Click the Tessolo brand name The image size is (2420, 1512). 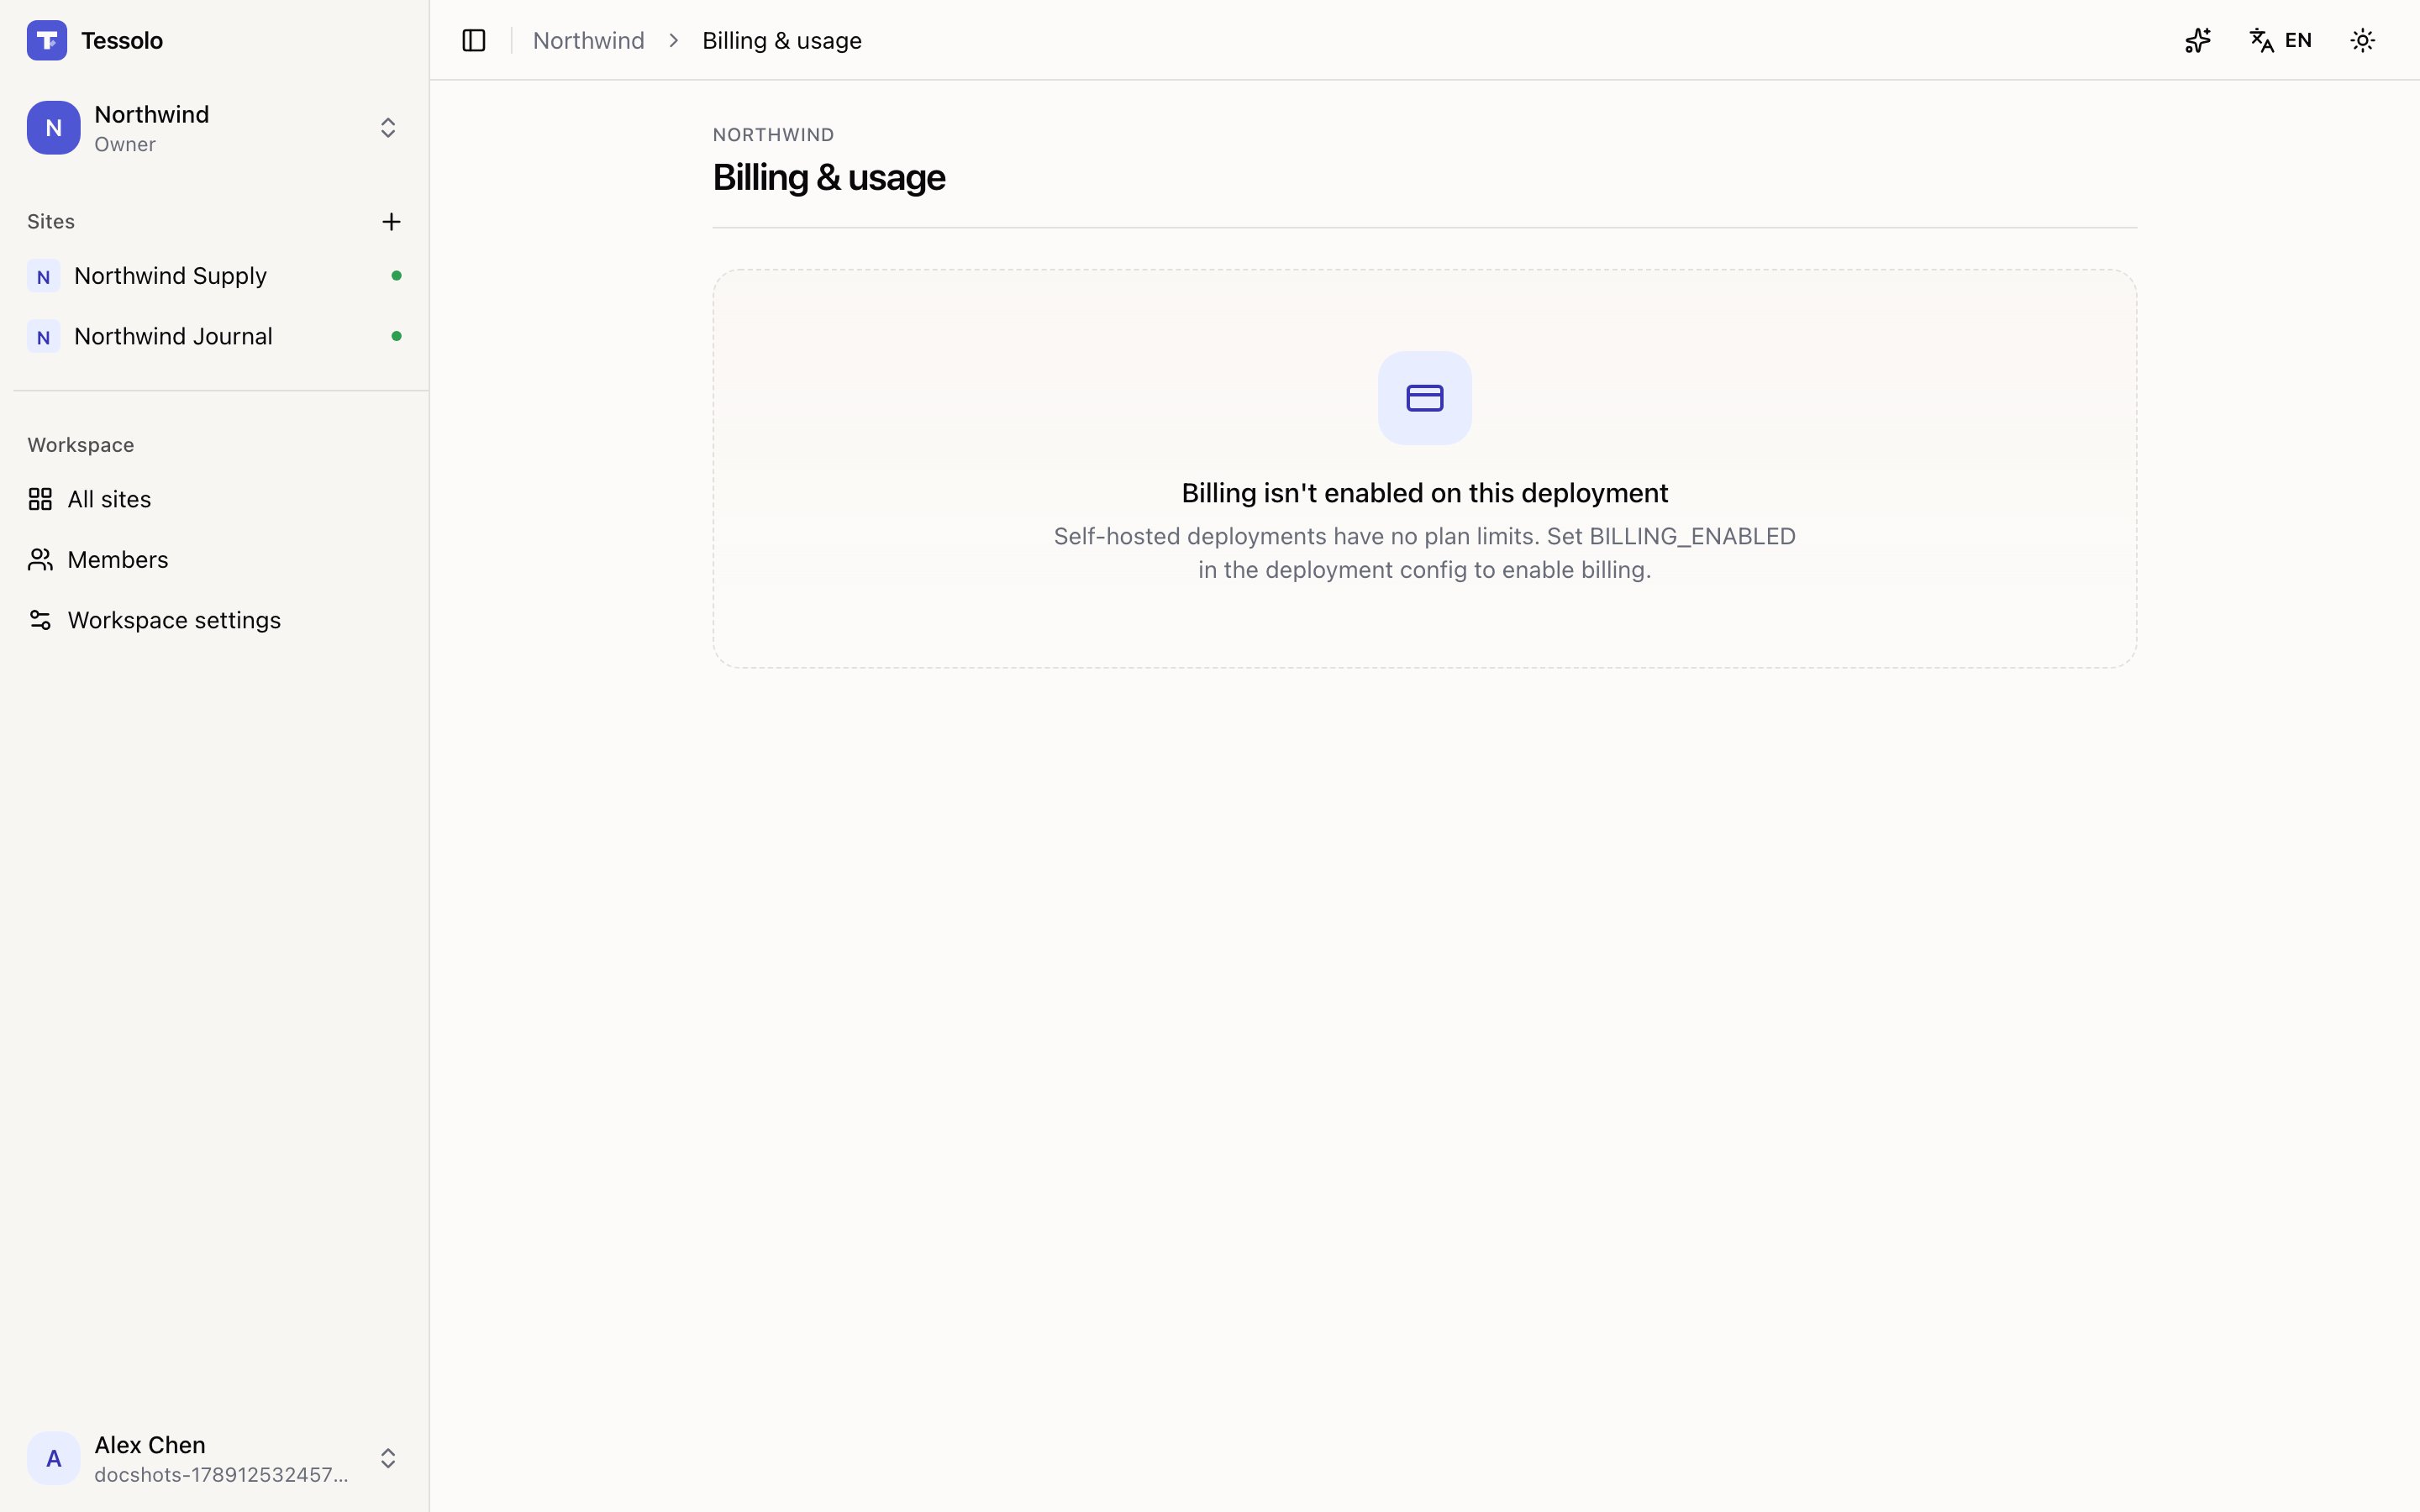(x=122, y=40)
